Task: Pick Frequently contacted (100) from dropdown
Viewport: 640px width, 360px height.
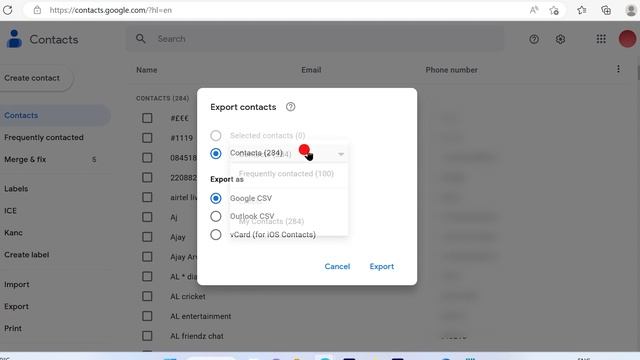Action: click(286, 174)
